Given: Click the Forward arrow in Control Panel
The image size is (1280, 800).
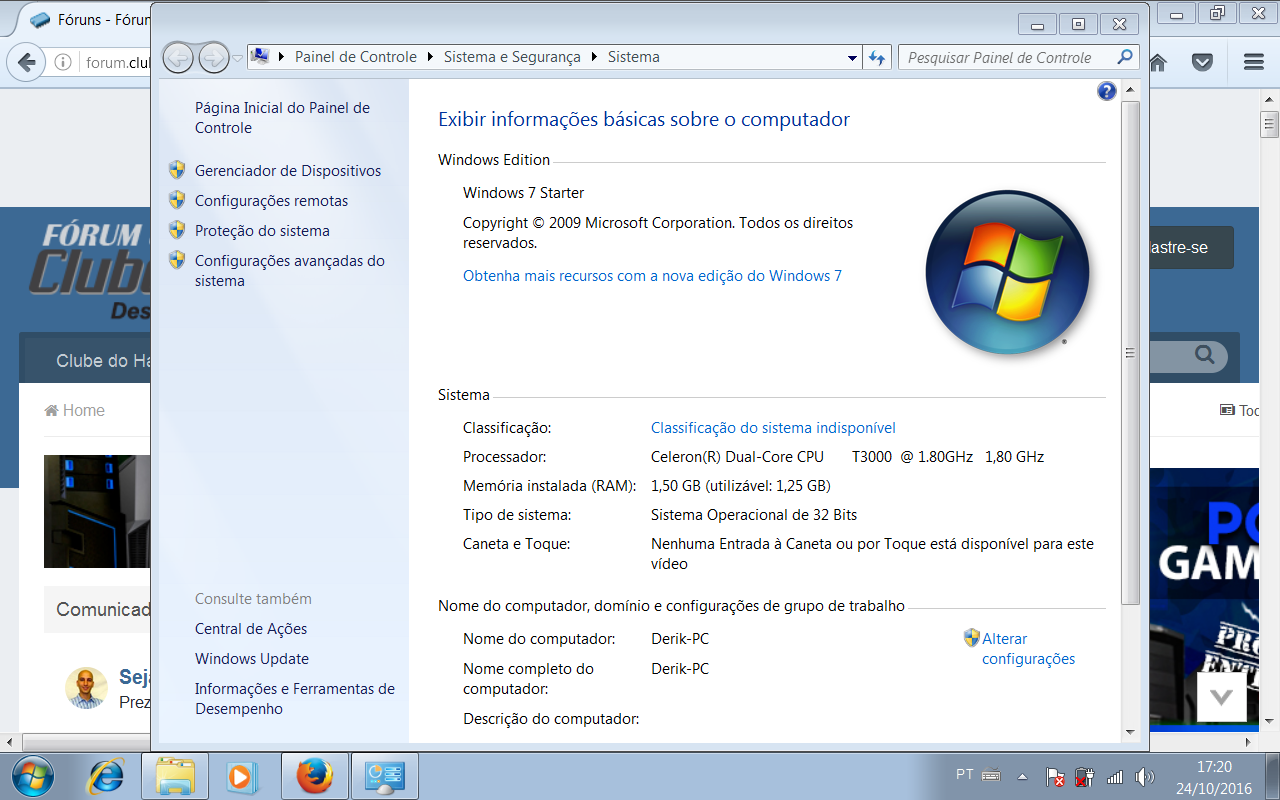Looking at the screenshot, I should click(x=213, y=57).
